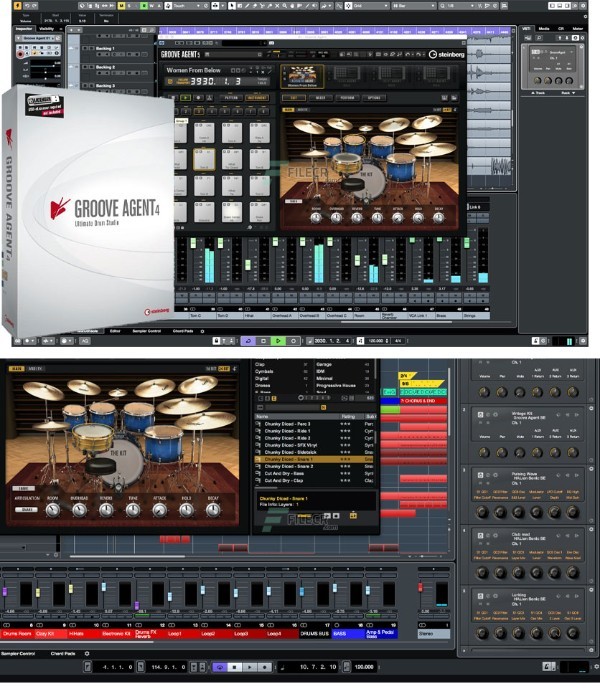Expand the Rack section under the VSTi rack

[x=568, y=93]
